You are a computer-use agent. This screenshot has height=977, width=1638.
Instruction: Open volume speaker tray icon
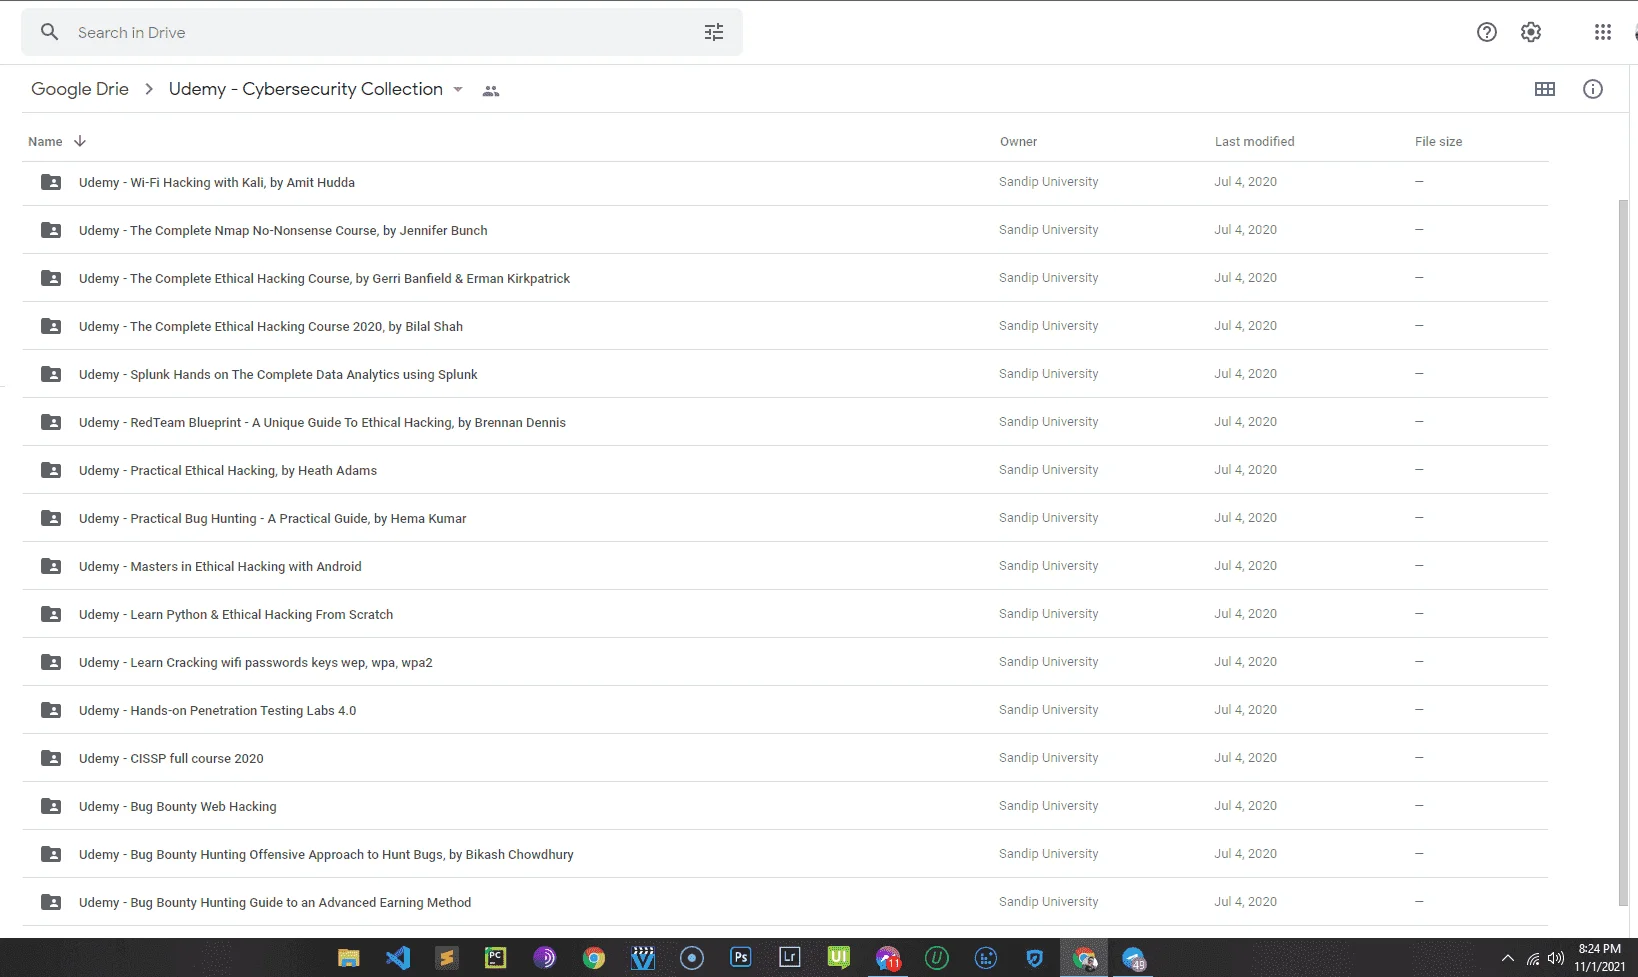1556,958
